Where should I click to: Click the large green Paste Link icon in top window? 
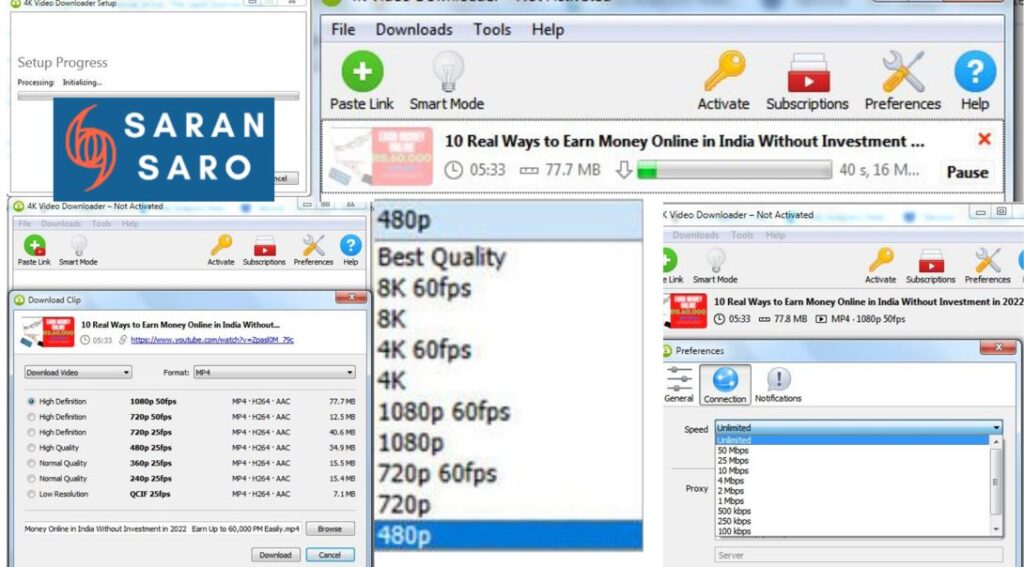click(x=361, y=72)
